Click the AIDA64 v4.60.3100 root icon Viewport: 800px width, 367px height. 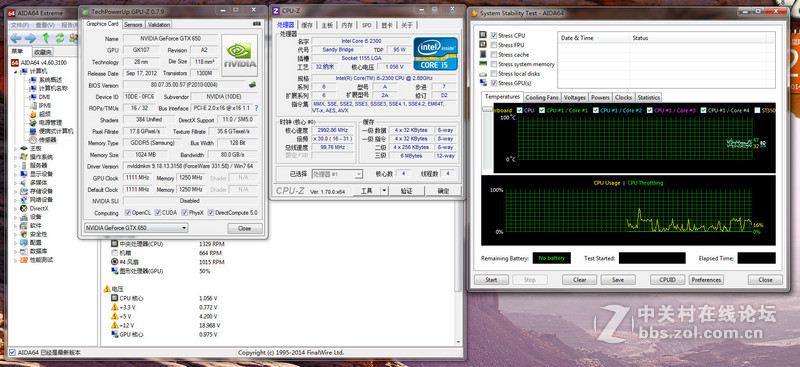pyautogui.click(x=14, y=62)
